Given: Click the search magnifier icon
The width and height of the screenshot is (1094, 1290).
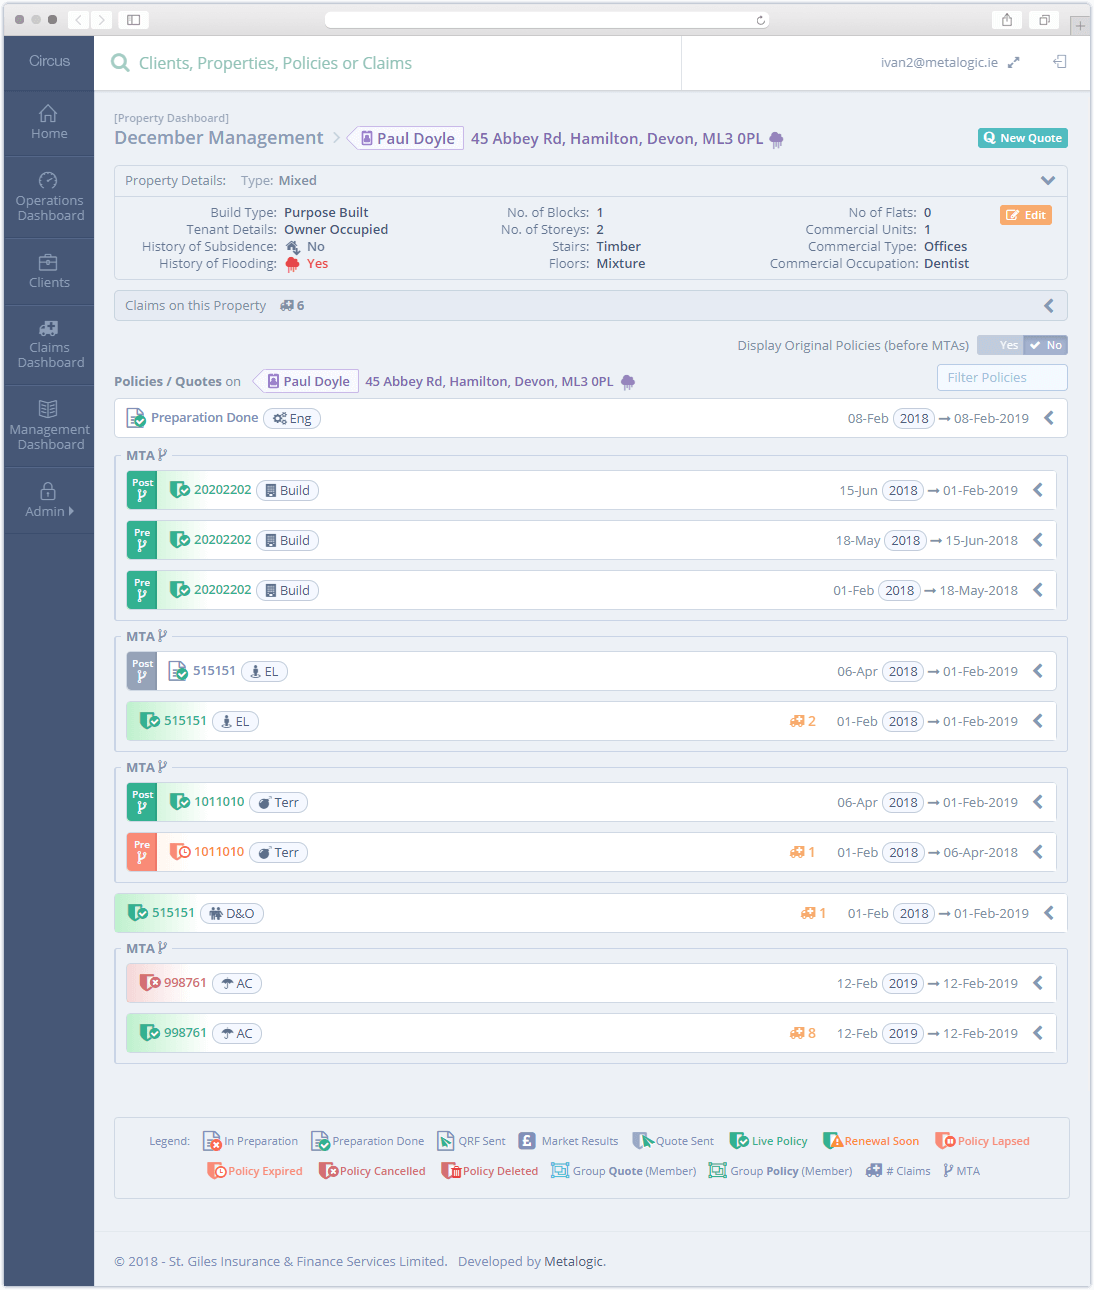Looking at the screenshot, I should tap(120, 63).
